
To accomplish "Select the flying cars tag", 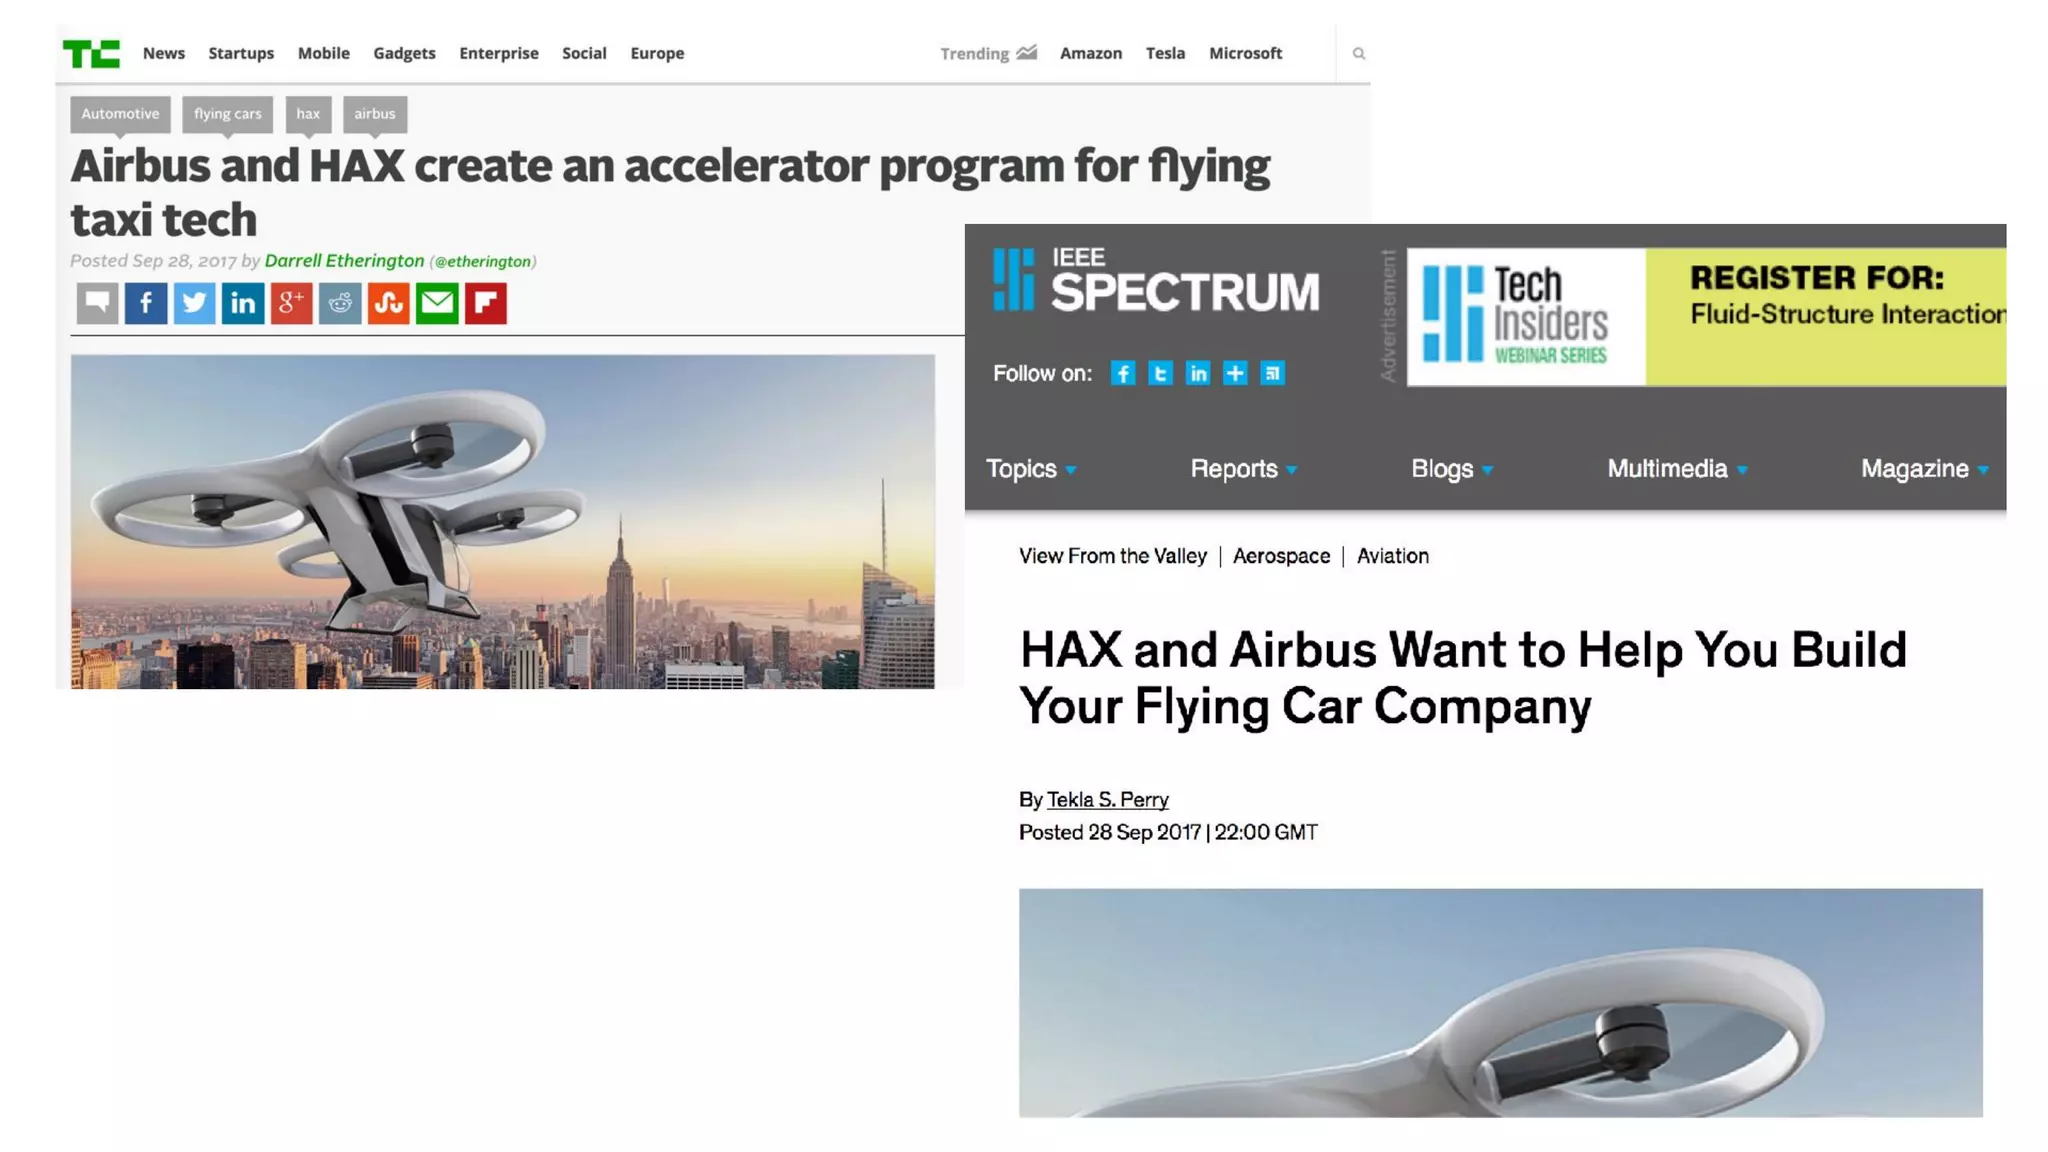I will [x=228, y=114].
